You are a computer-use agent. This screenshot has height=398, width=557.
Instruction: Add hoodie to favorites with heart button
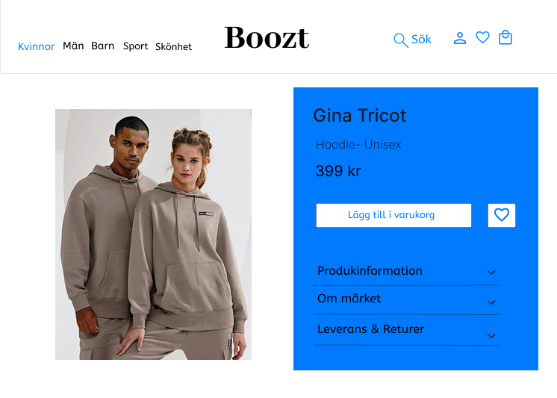tap(501, 215)
